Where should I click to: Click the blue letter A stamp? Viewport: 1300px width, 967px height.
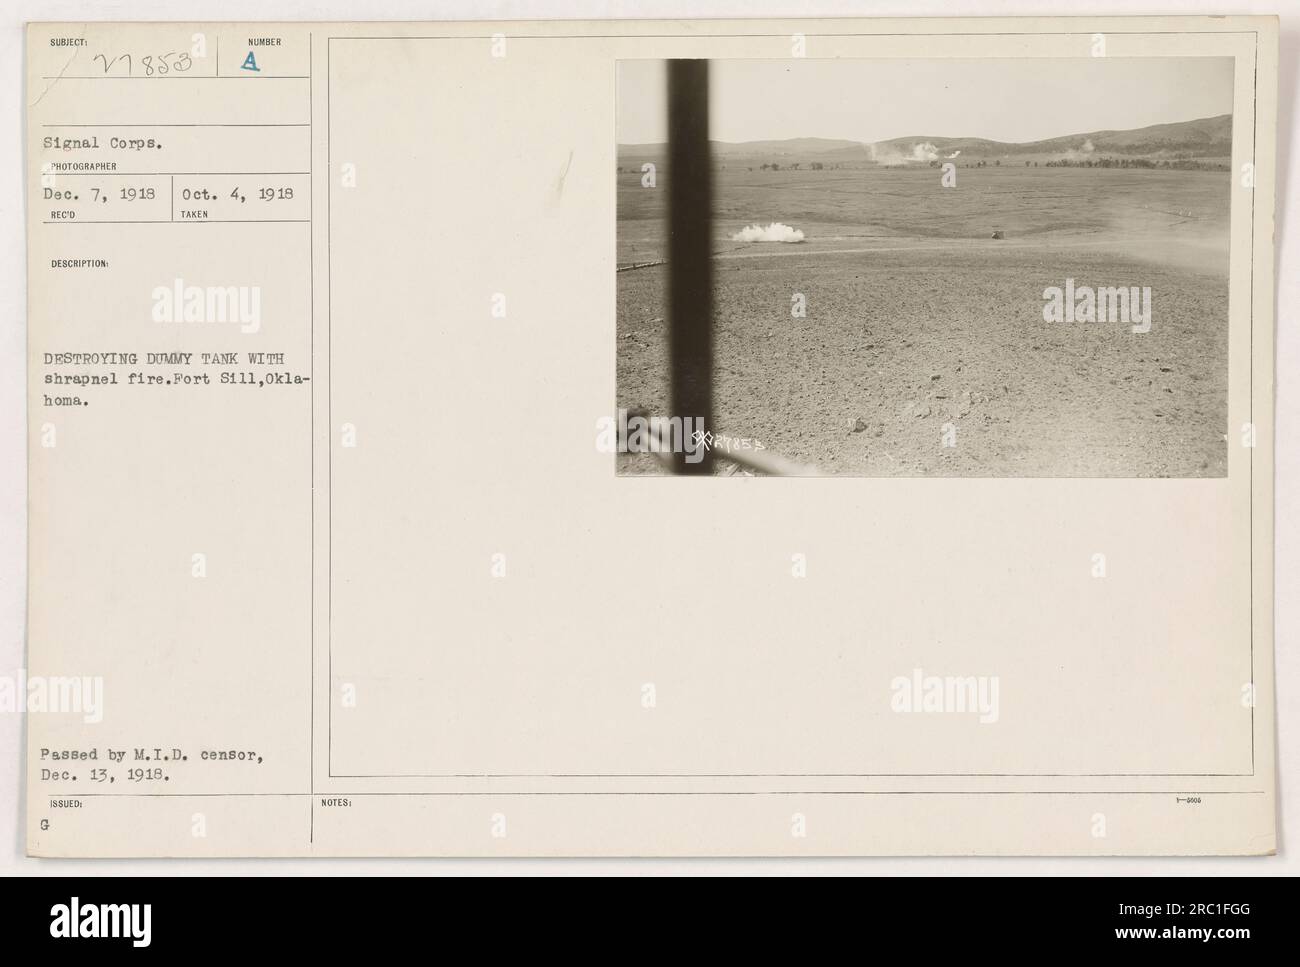pos(251,62)
